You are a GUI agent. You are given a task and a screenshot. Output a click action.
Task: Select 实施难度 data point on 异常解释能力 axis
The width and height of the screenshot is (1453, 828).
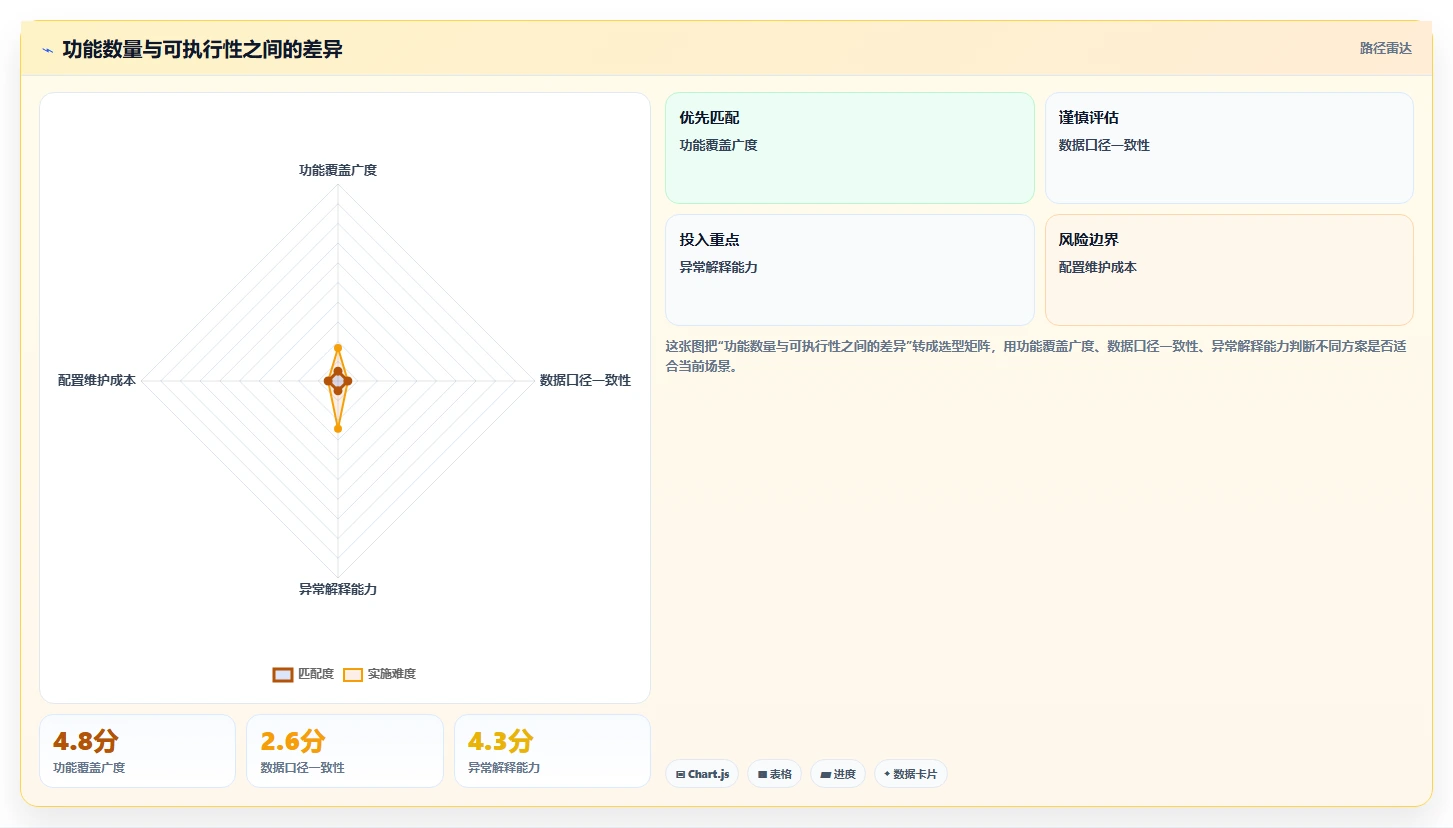tap(338, 429)
